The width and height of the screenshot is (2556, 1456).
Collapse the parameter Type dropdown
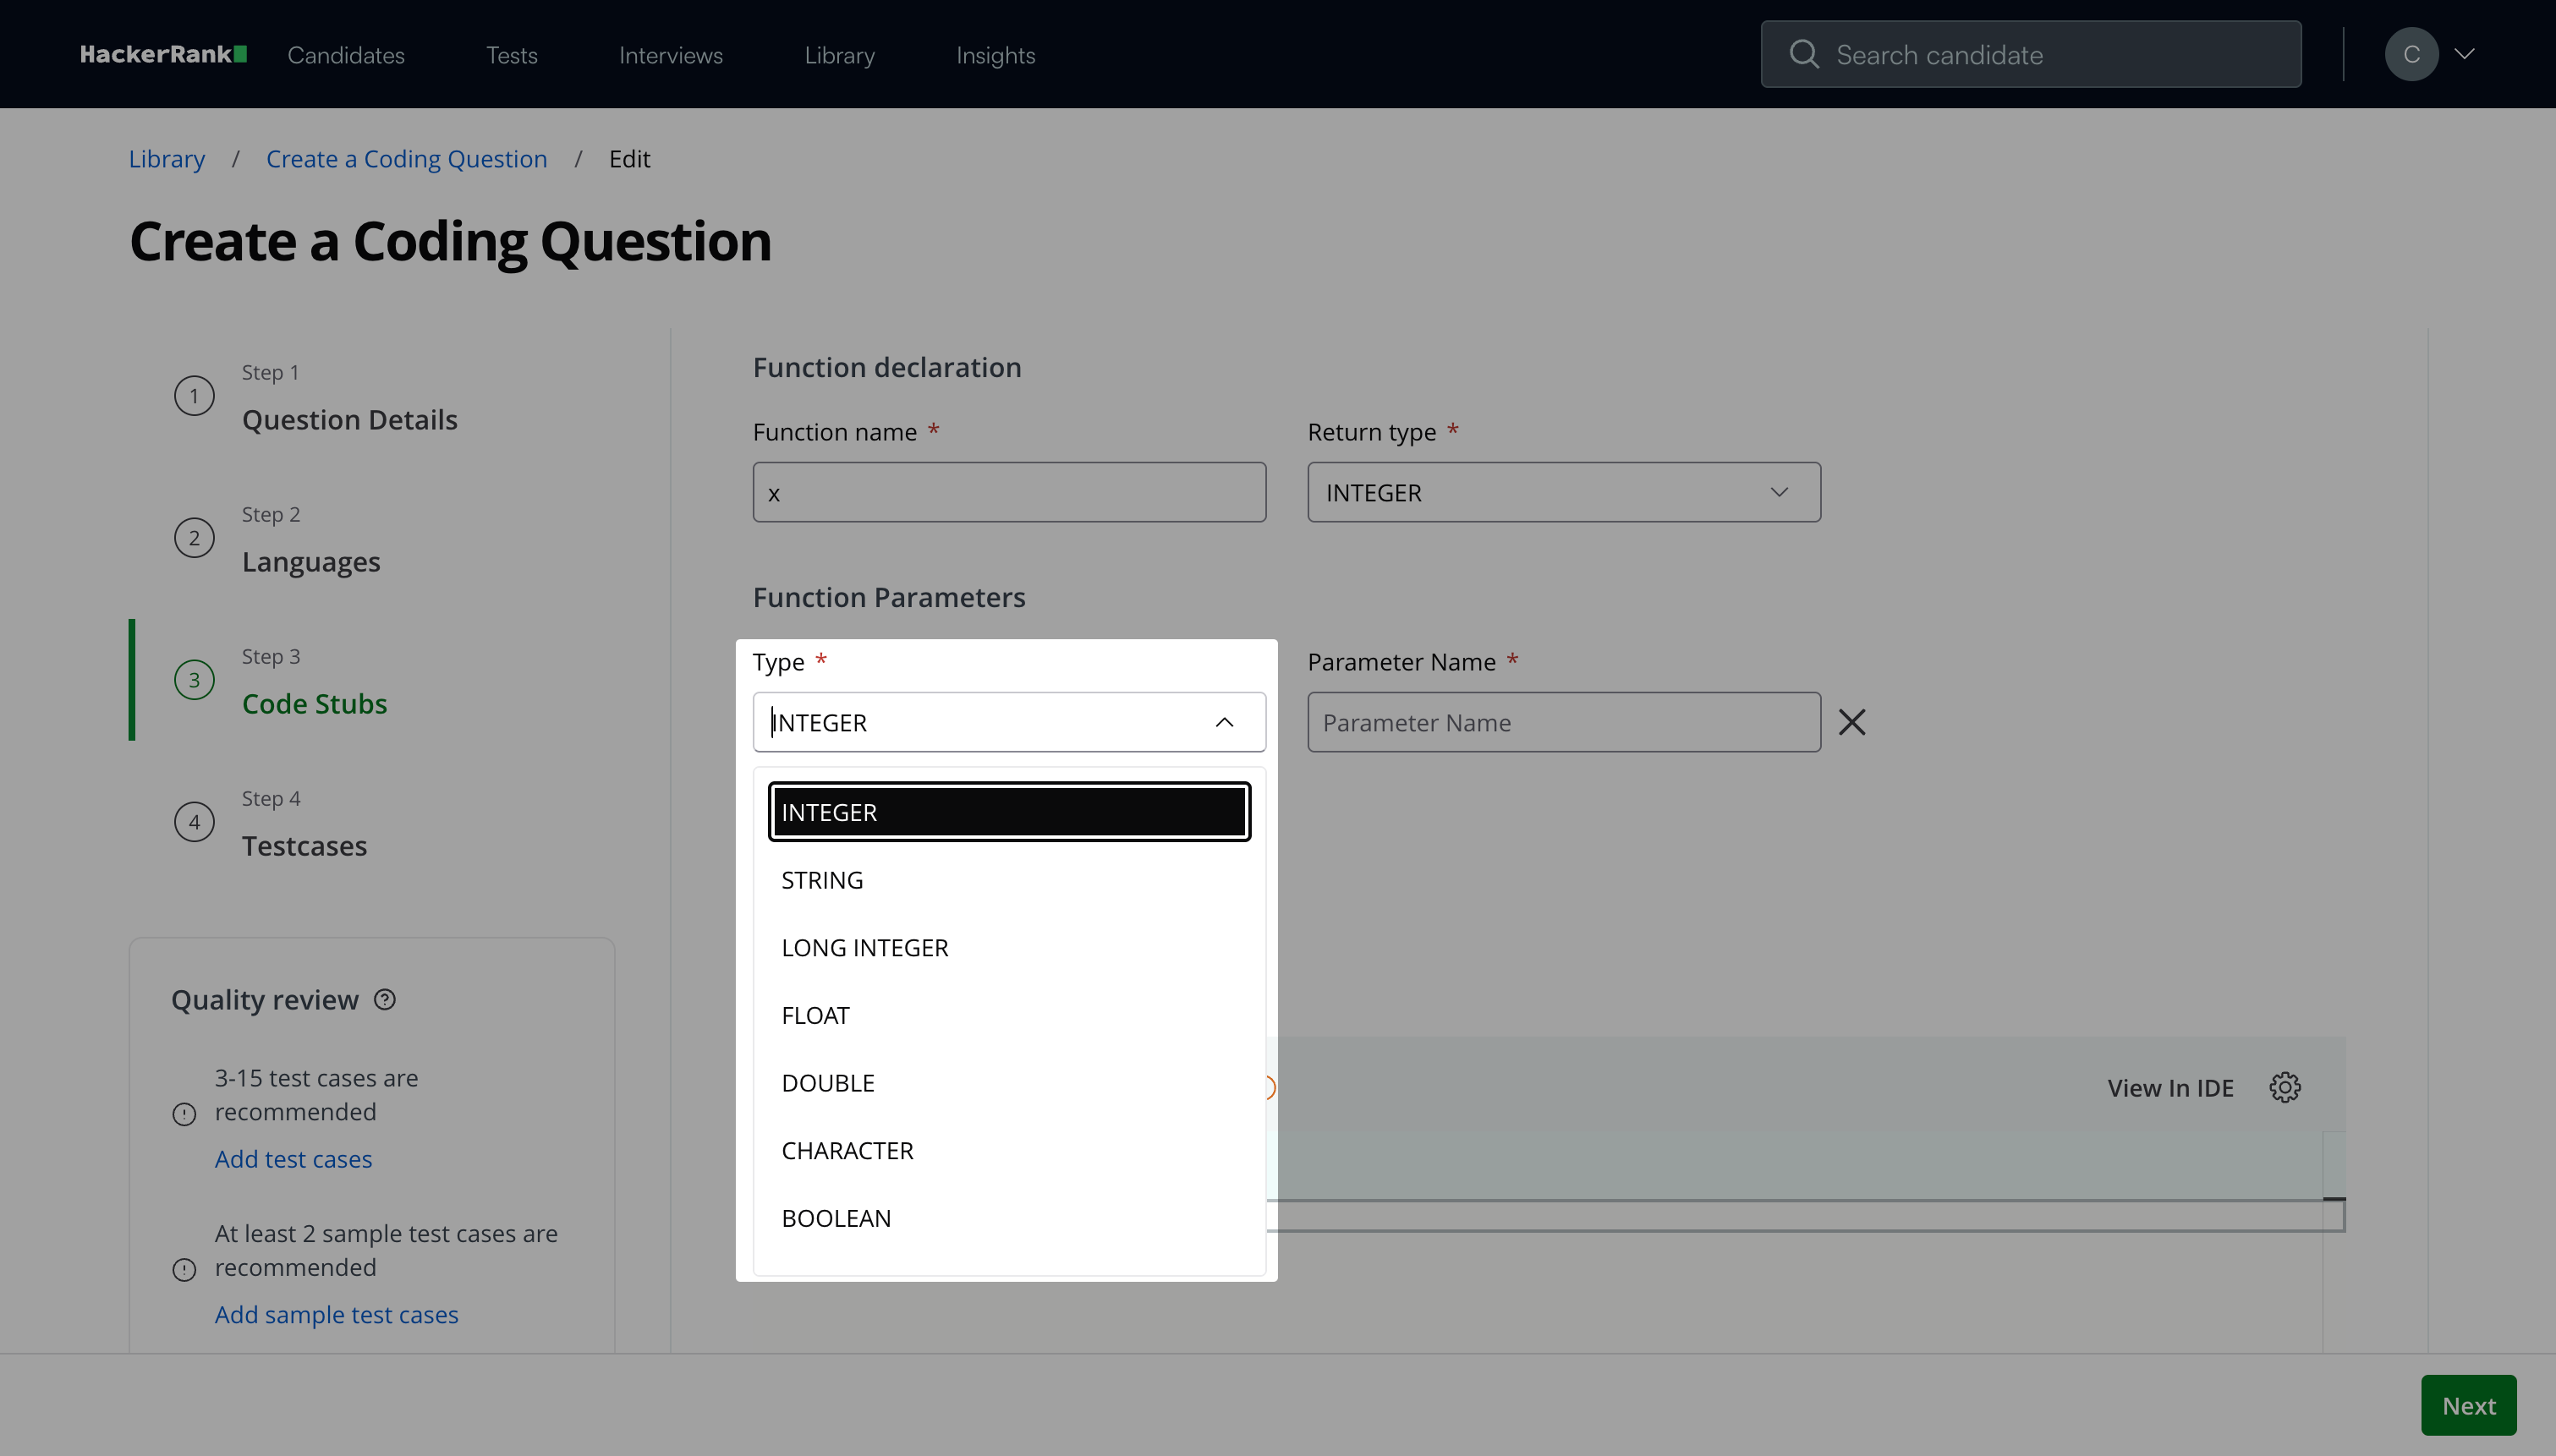(x=1224, y=722)
